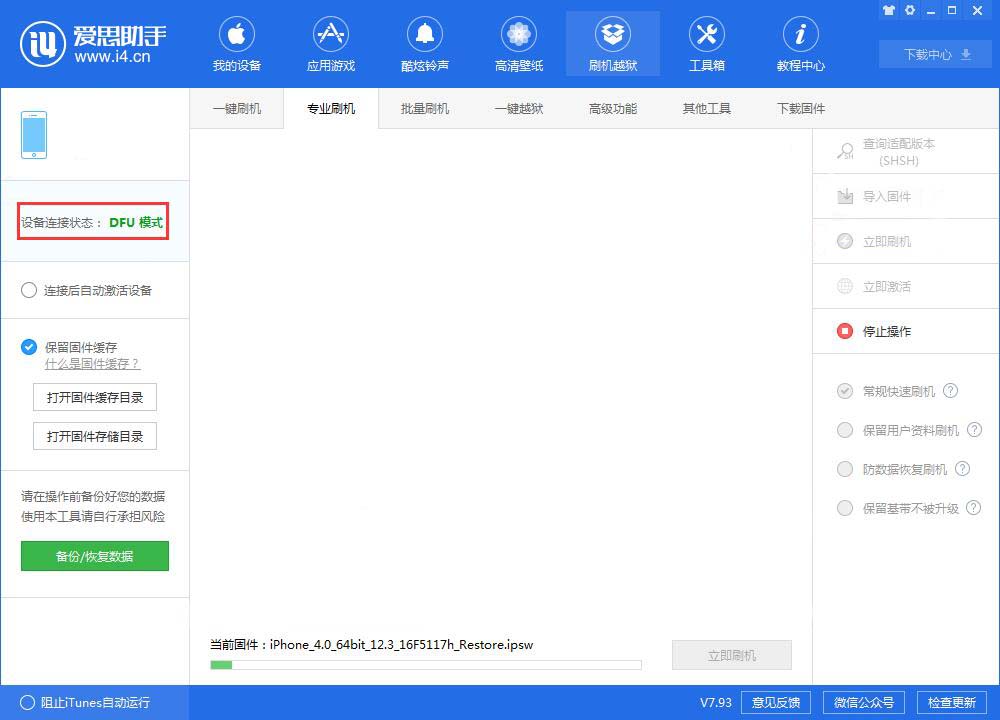Screen dimensions: 1000x720
Task: Select 保留用户资料刷机 flash mode
Action: click(x=845, y=430)
